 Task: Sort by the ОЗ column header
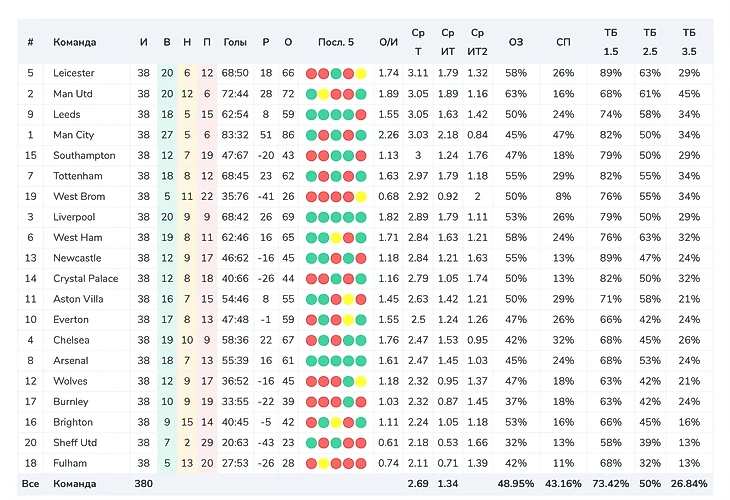pos(516,42)
